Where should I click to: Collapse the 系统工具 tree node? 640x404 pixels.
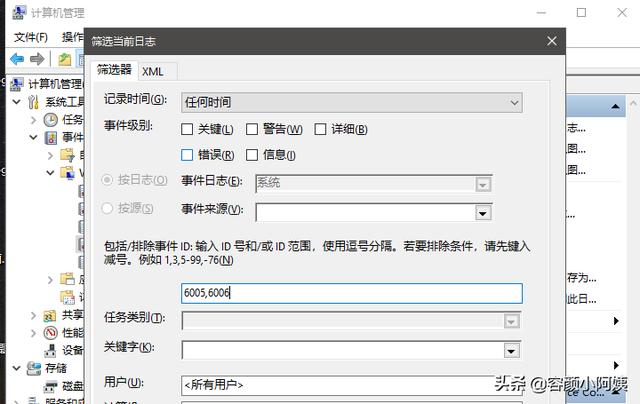(16, 102)
